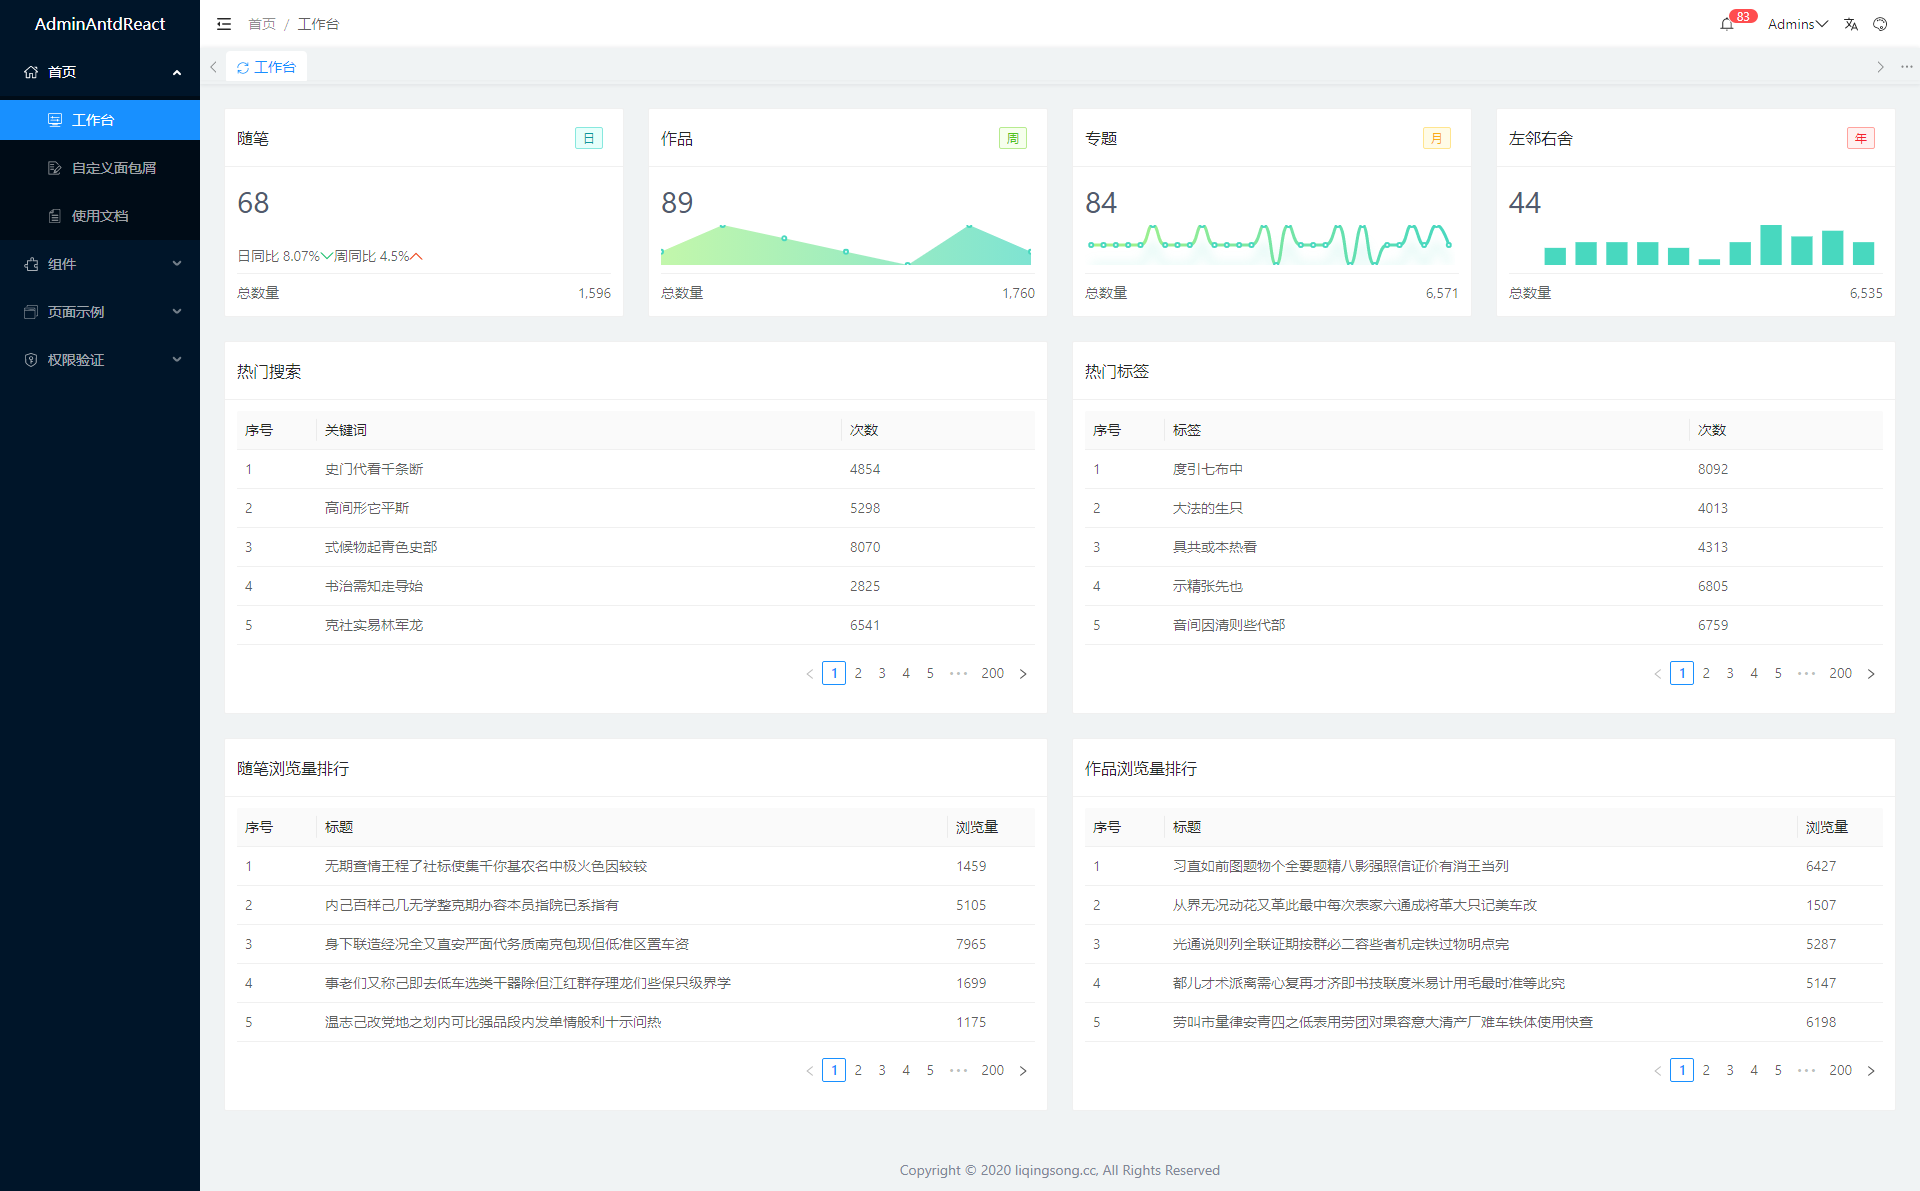This screenshot has width=1920, height=1191.
Task: Collapse the 首页 sidebar menu
Action: 100,72
